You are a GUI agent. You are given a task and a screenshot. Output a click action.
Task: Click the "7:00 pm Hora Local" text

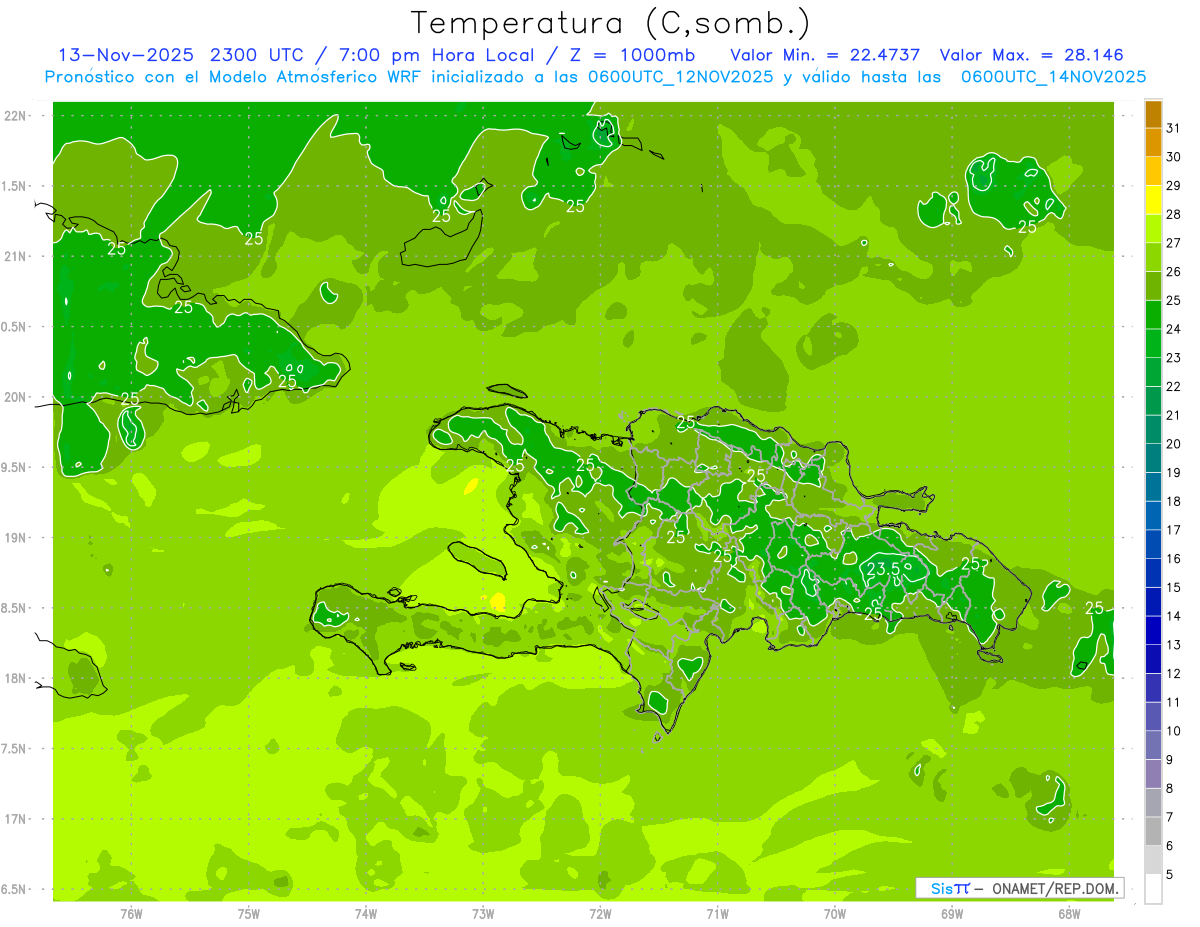[x=436, y=54]
